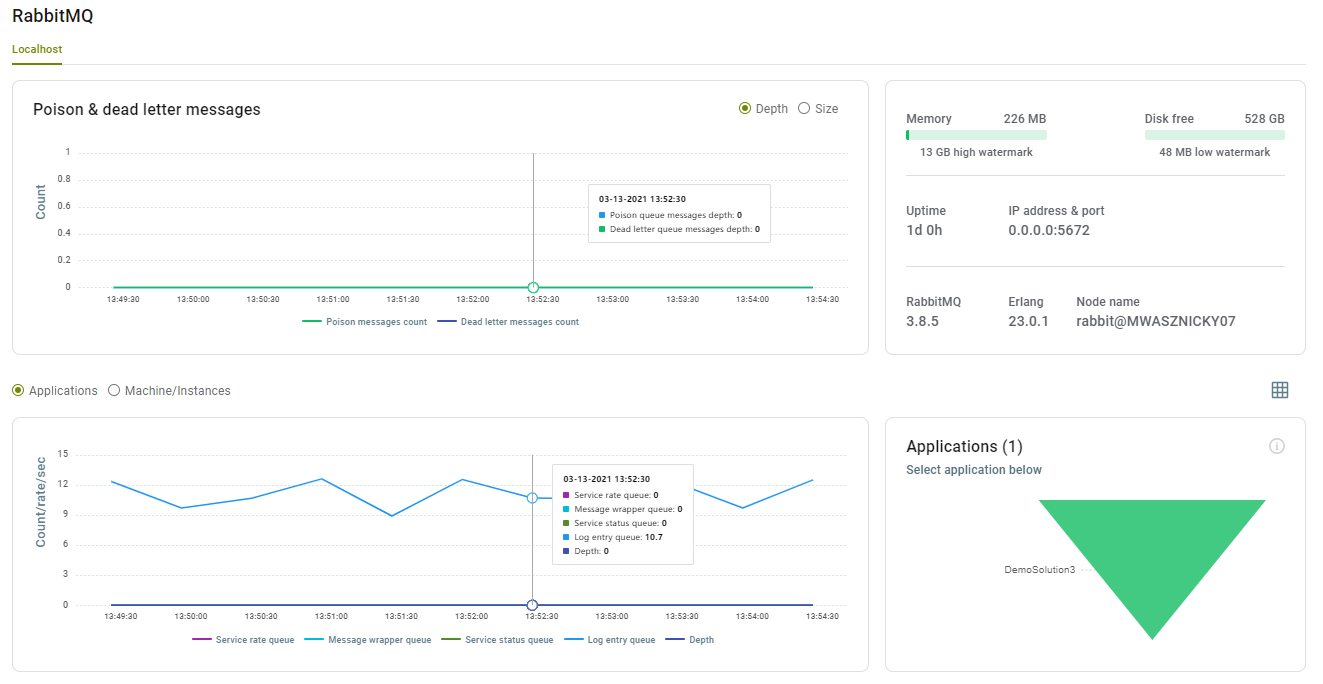
Task: Click the 226 MB memory value
Action: (1025, 118)
